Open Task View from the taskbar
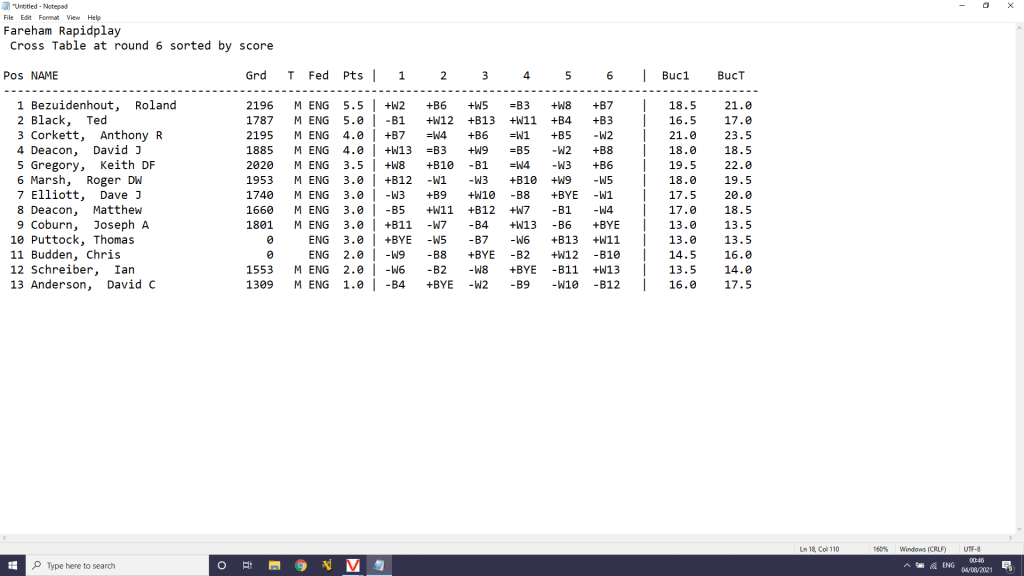This screenshot has height=576, width=1024. point(248,565)
